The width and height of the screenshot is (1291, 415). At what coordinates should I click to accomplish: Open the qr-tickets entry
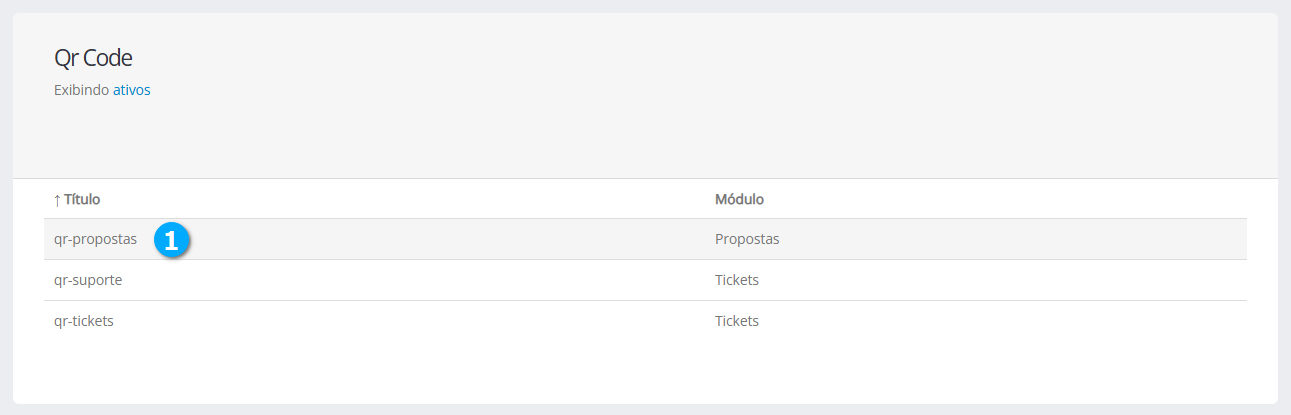click(84, 321)
